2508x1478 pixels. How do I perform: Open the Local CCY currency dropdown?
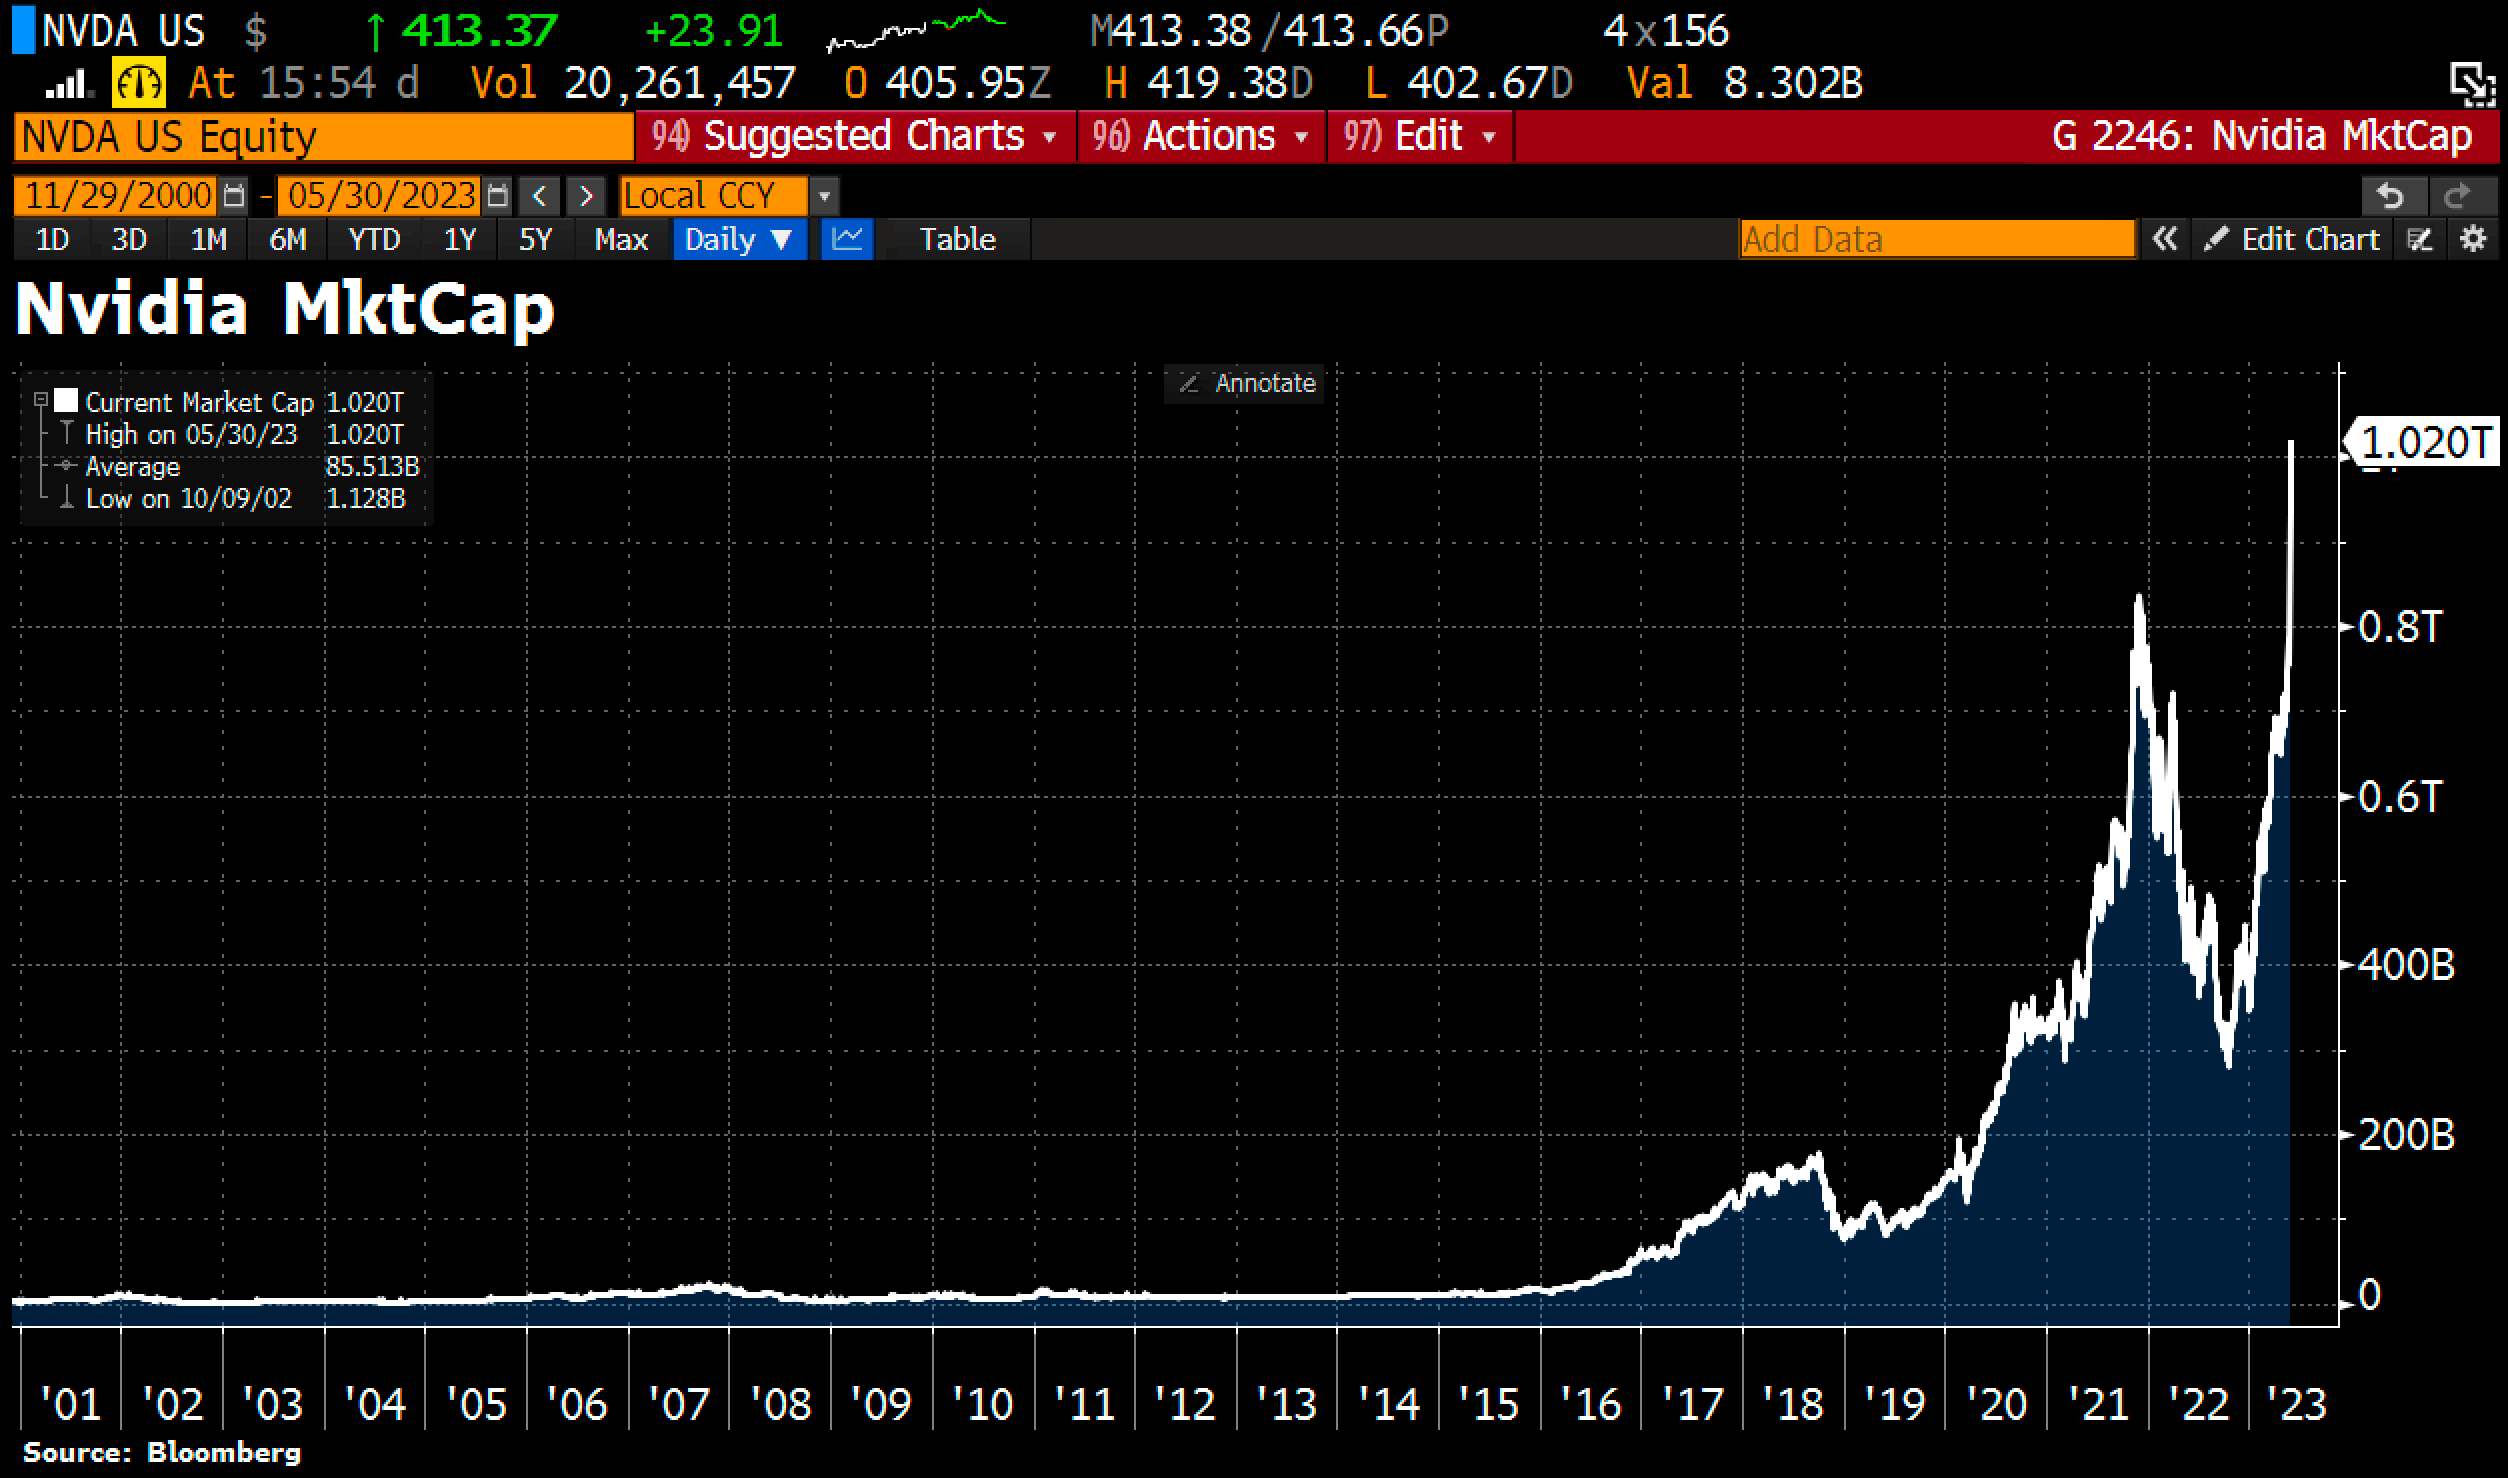[x=824, y=195]
